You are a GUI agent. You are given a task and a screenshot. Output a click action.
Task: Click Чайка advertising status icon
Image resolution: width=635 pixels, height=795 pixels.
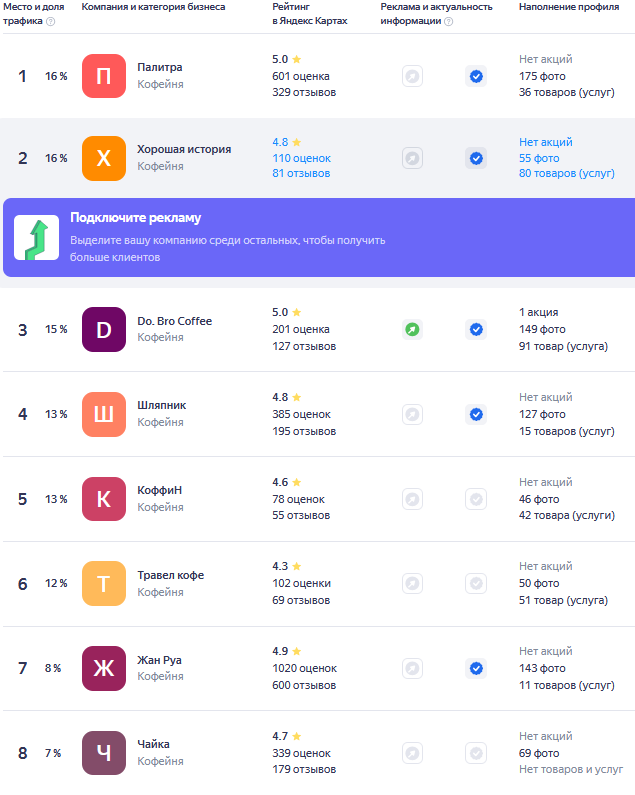[x=412, y=753]
